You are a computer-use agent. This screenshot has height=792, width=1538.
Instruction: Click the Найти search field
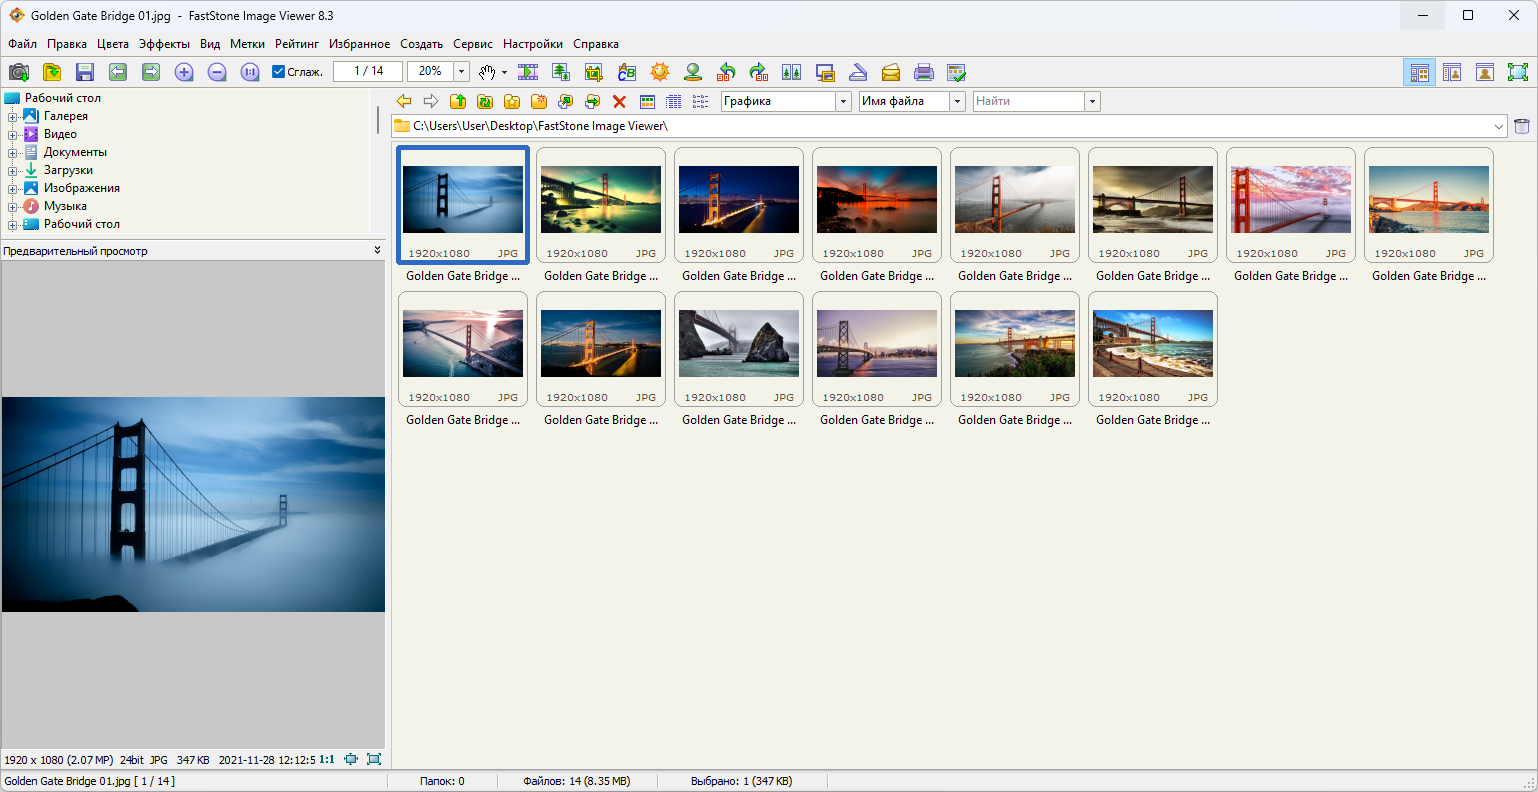1028,101
